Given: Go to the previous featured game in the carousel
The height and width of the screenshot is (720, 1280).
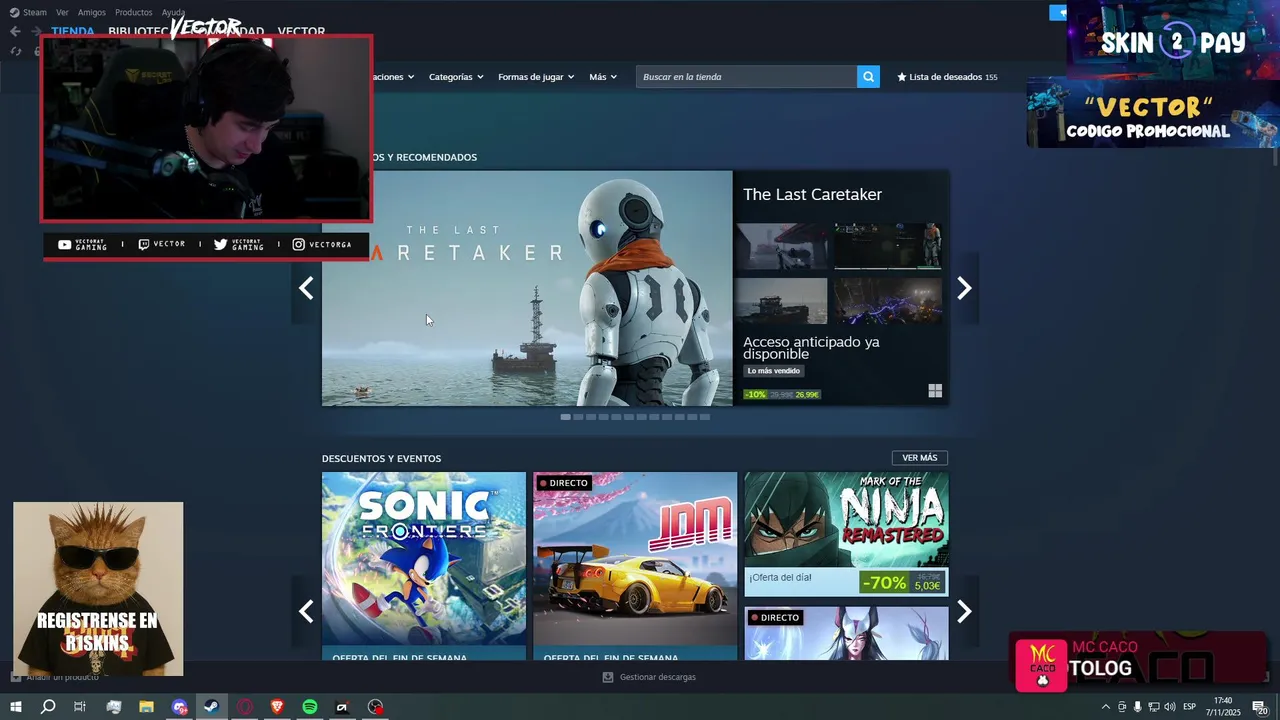Looking at the screenshot, I should pos(306,288).
